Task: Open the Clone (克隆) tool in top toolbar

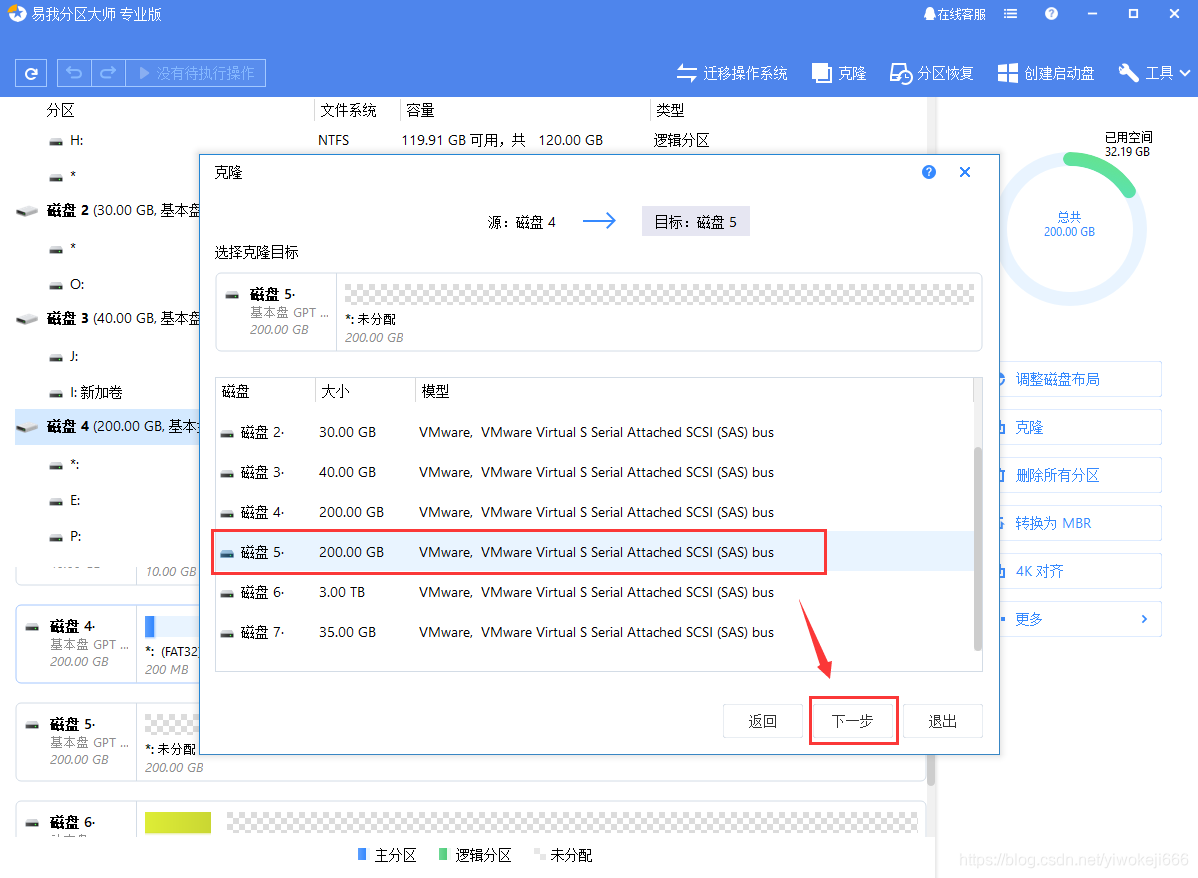Action: (x=839, y=73)
